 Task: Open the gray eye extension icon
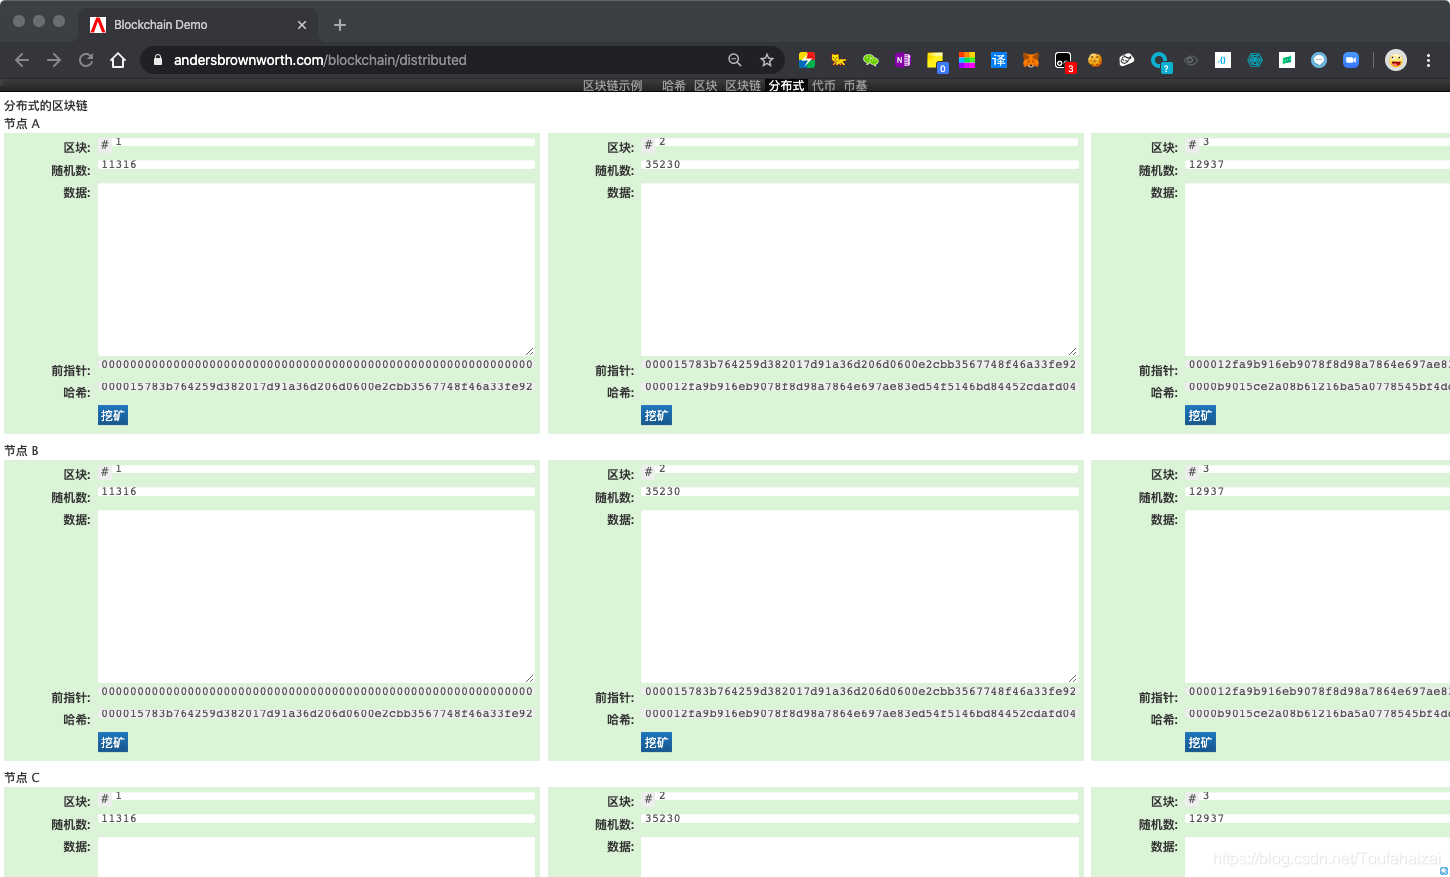pos(1191,60)
